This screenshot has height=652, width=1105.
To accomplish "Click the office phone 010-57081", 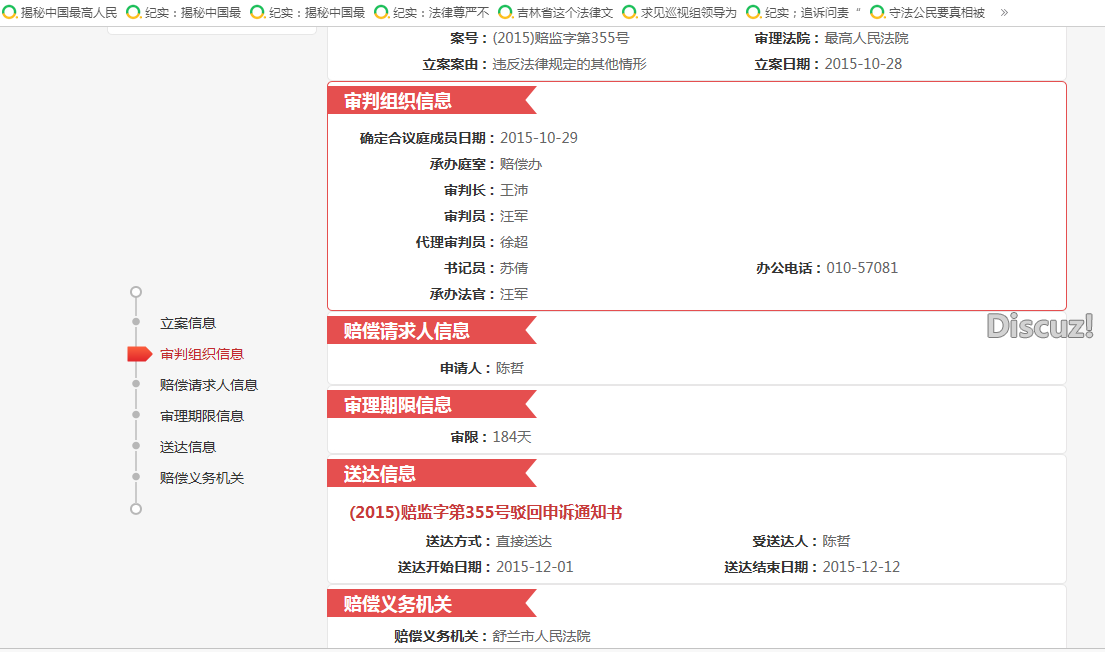I will 863,269.
